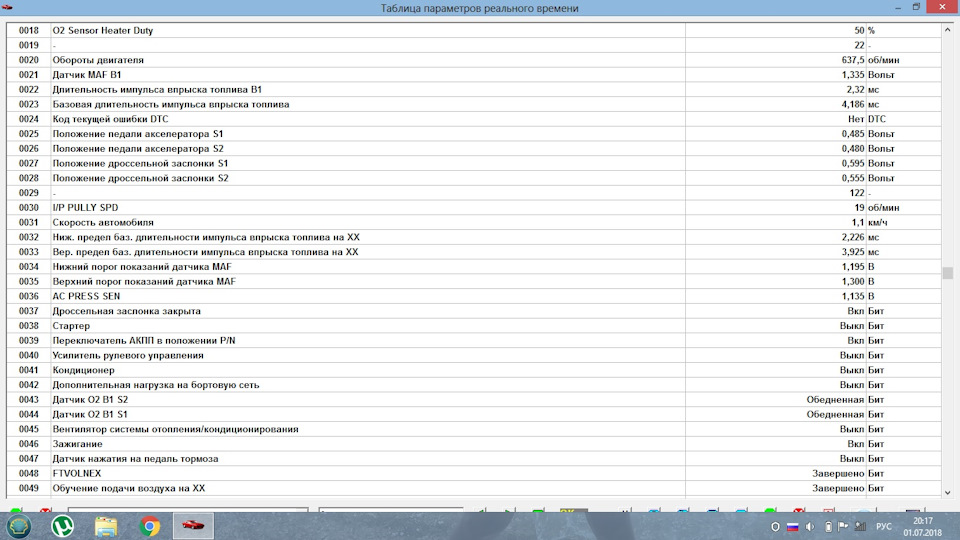Select the Скорость автомобиля row
The image size is (960, 540).
click(474, 222)
